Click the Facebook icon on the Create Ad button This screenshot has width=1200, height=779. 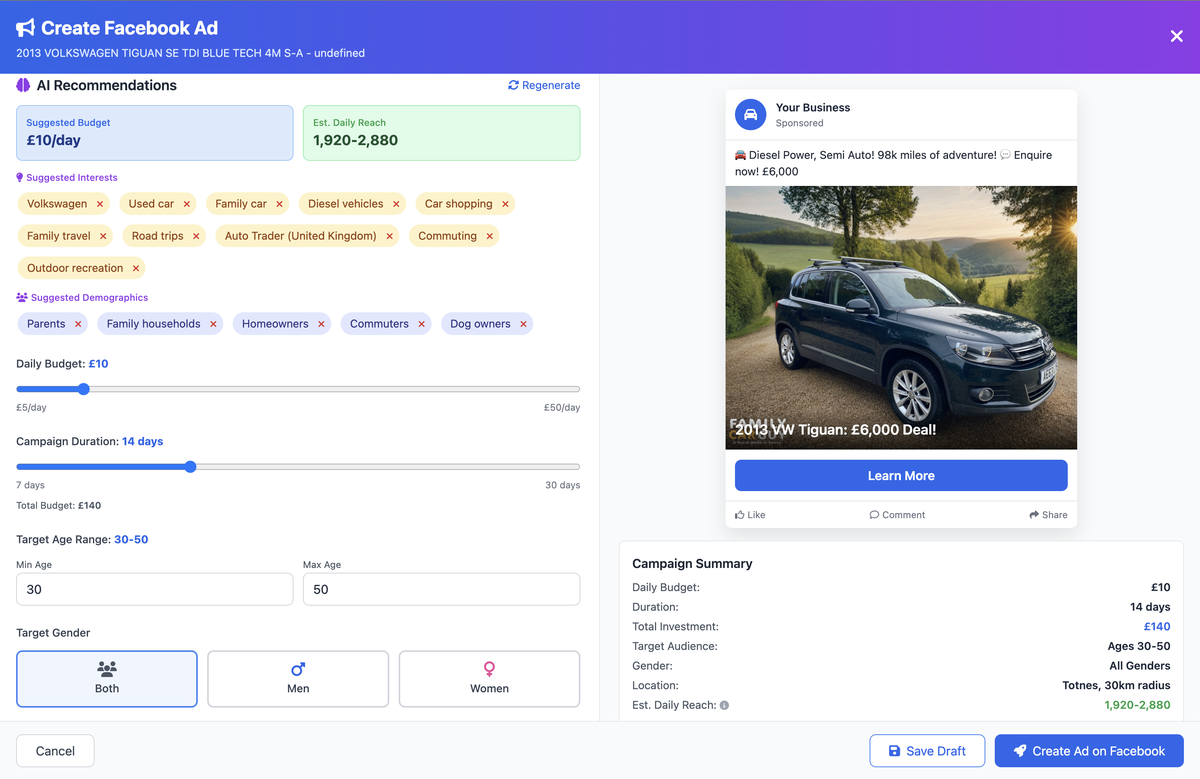1019,750
